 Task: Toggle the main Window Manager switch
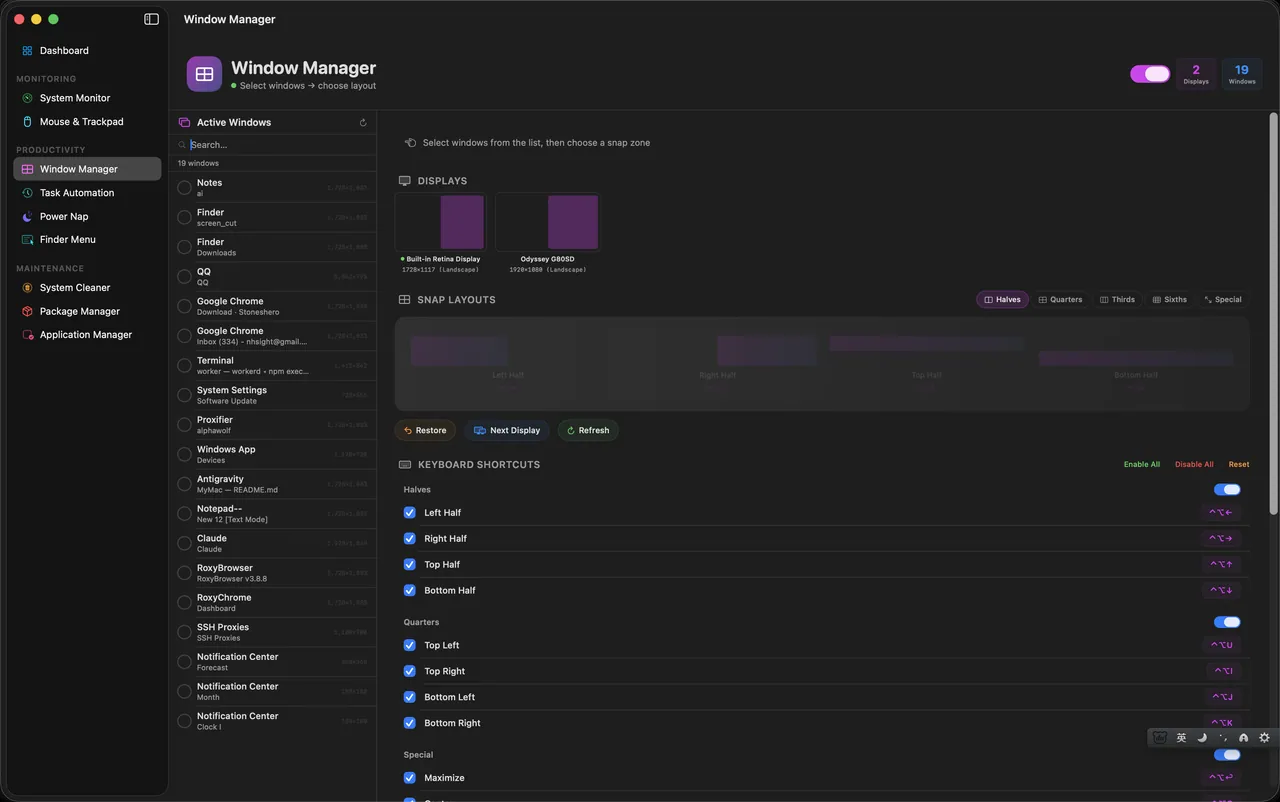pos(1150,74)
